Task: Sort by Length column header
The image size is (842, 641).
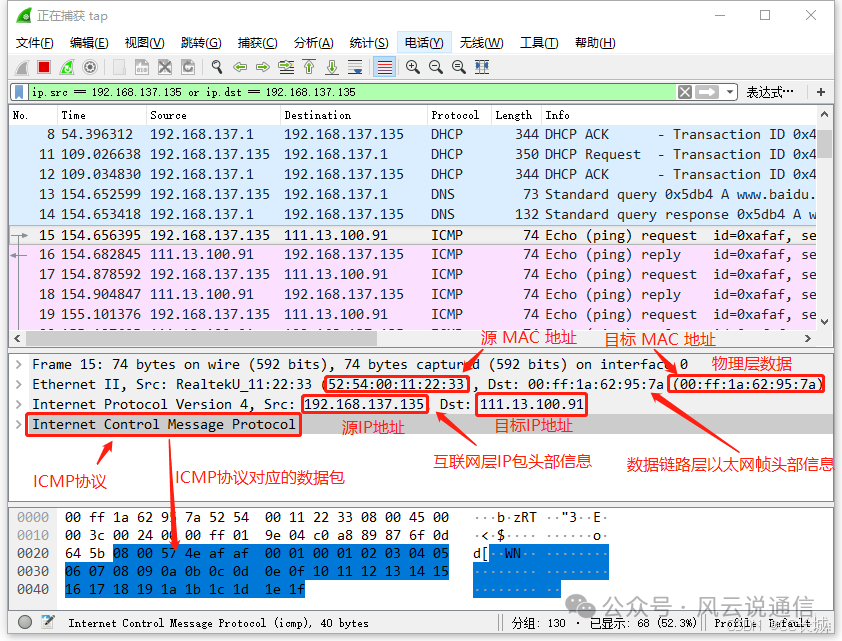Action: [517, 115]
